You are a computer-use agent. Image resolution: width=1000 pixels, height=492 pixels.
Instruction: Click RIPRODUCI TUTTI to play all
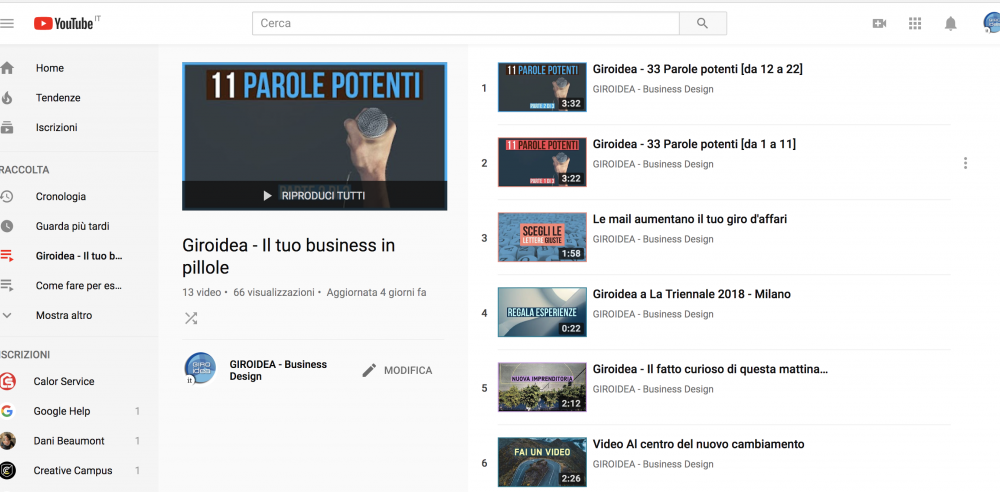314,196
